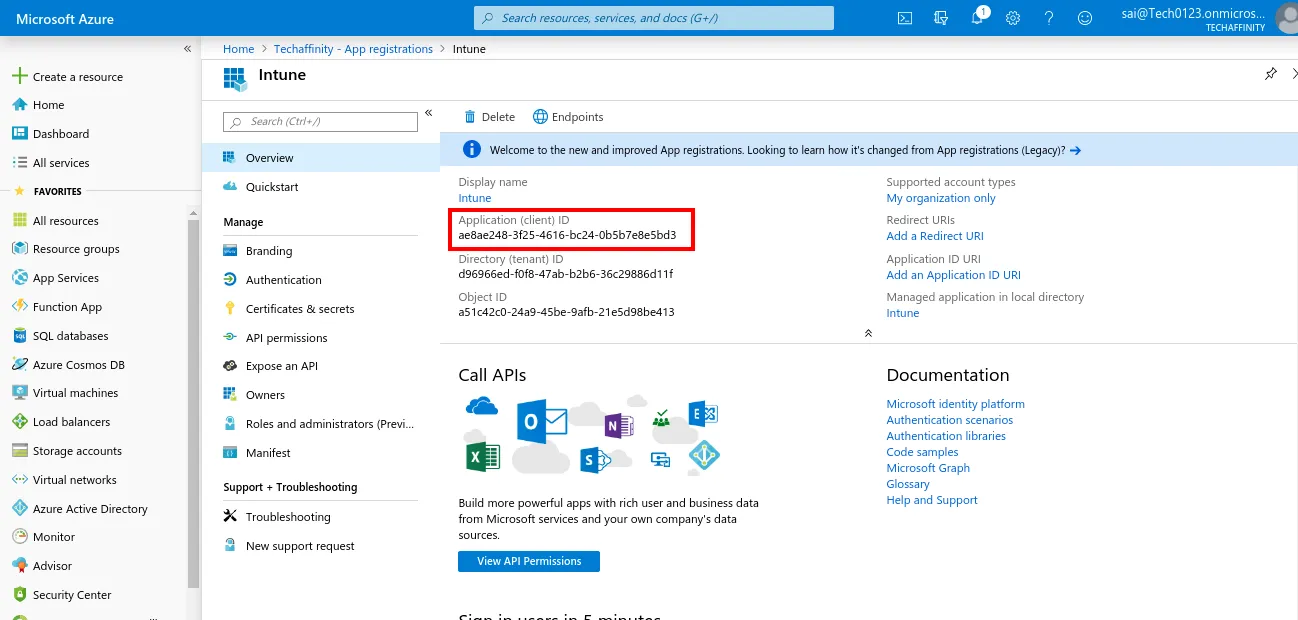Follow the App registrations (Legacy) arrow link
Screen dimensions: 1298x620
point(1075,150)
